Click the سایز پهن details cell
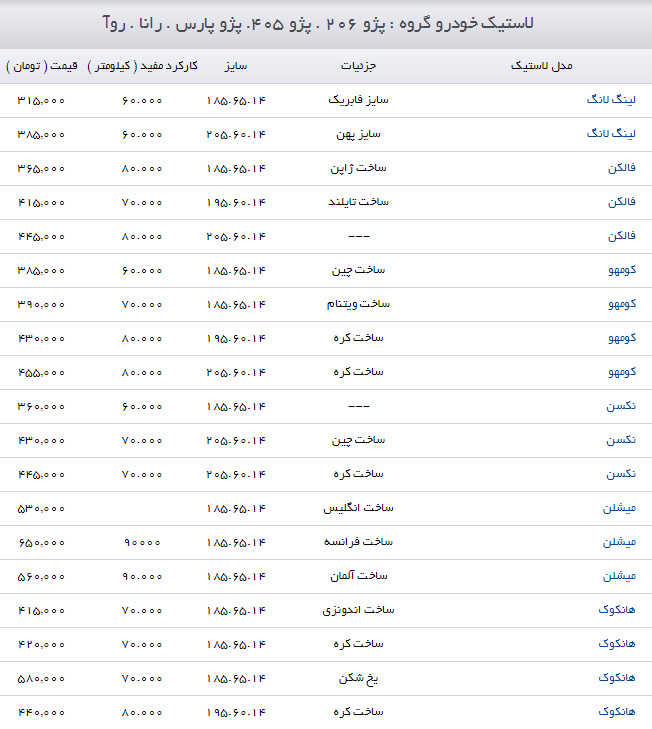Viewport: 652px width, 729px height. (359, 134)
